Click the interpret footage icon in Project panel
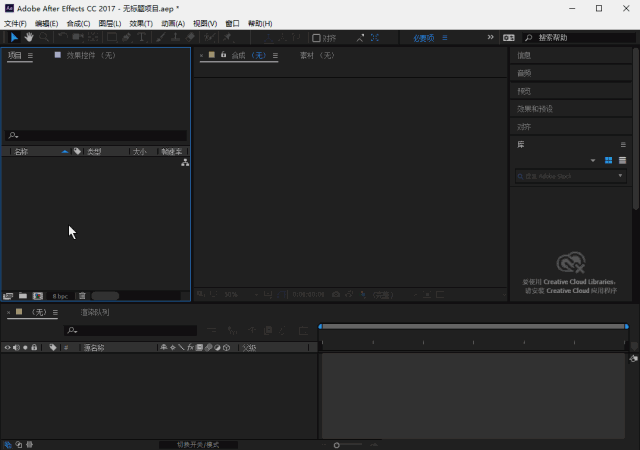Viewport: 640px width, 450px height. [x=9, y=296]
